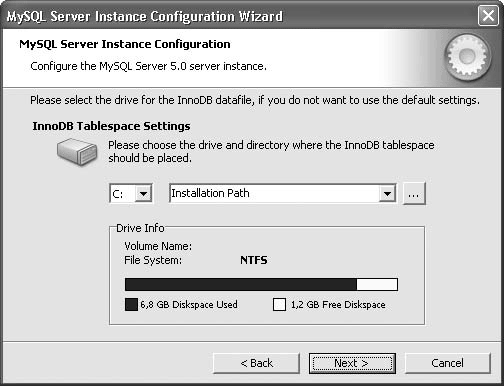Go to the previous step with Back

coord(256,363)
